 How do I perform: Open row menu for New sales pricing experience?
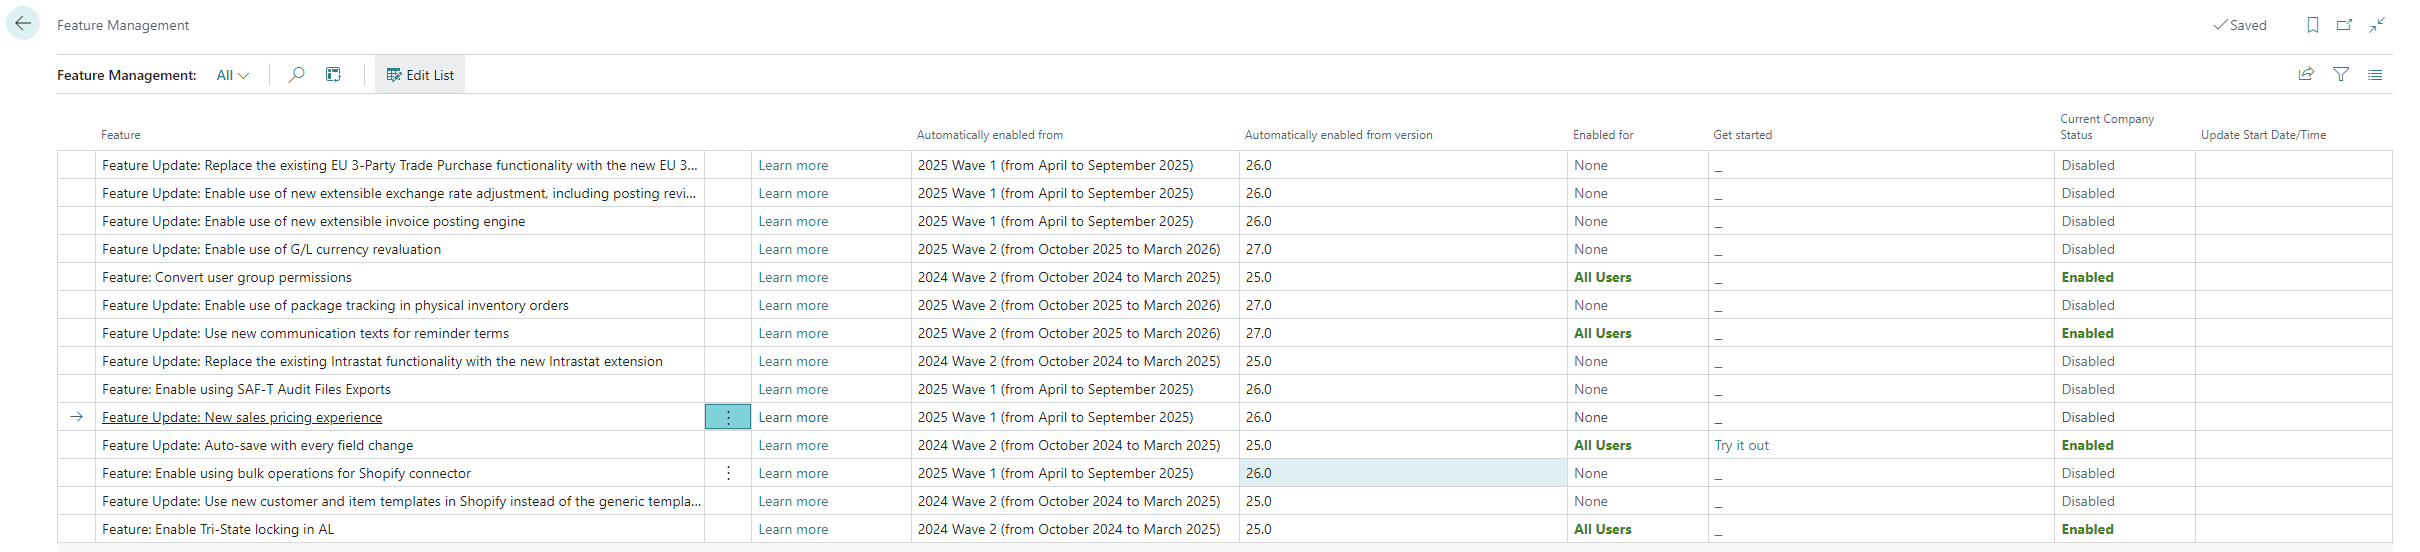coord(728,417)
